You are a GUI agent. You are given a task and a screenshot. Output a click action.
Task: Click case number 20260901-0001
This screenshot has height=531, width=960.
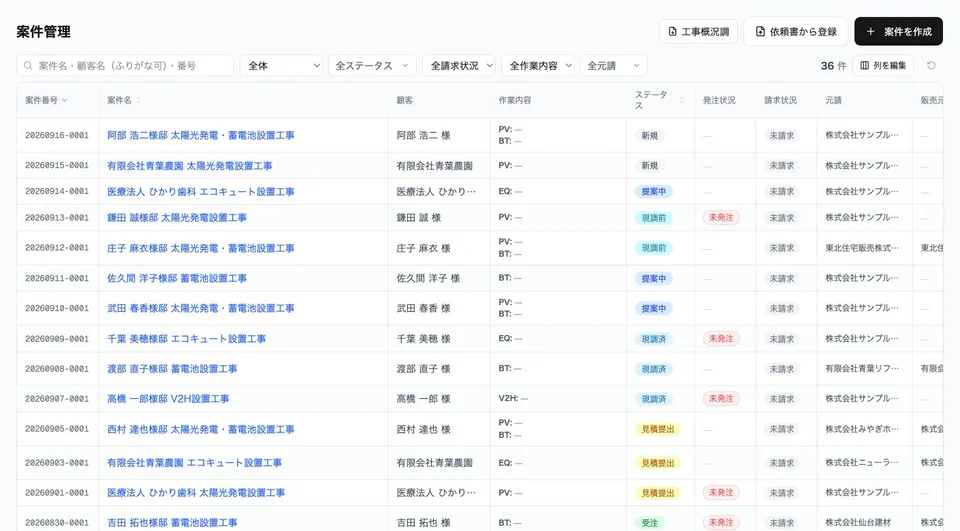57,492
